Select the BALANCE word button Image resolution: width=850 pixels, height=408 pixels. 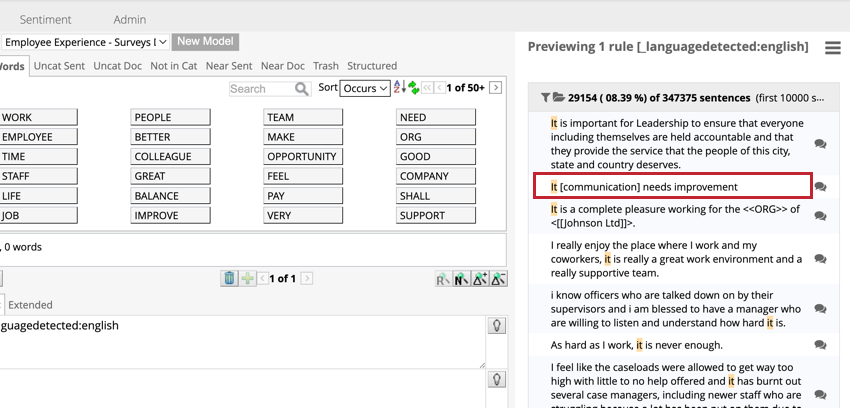170,196
